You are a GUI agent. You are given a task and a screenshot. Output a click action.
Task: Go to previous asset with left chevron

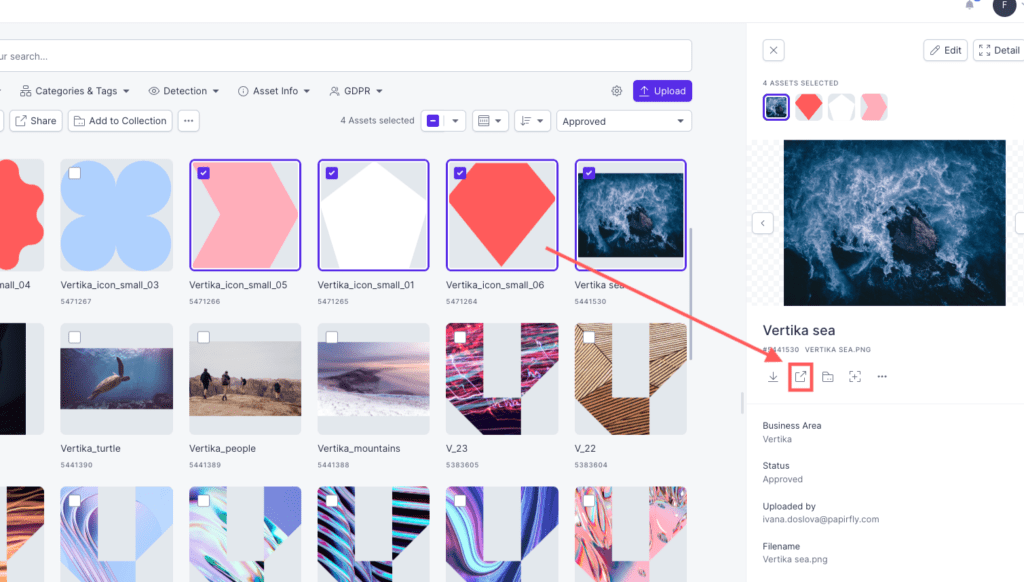(x=762, y=223)
